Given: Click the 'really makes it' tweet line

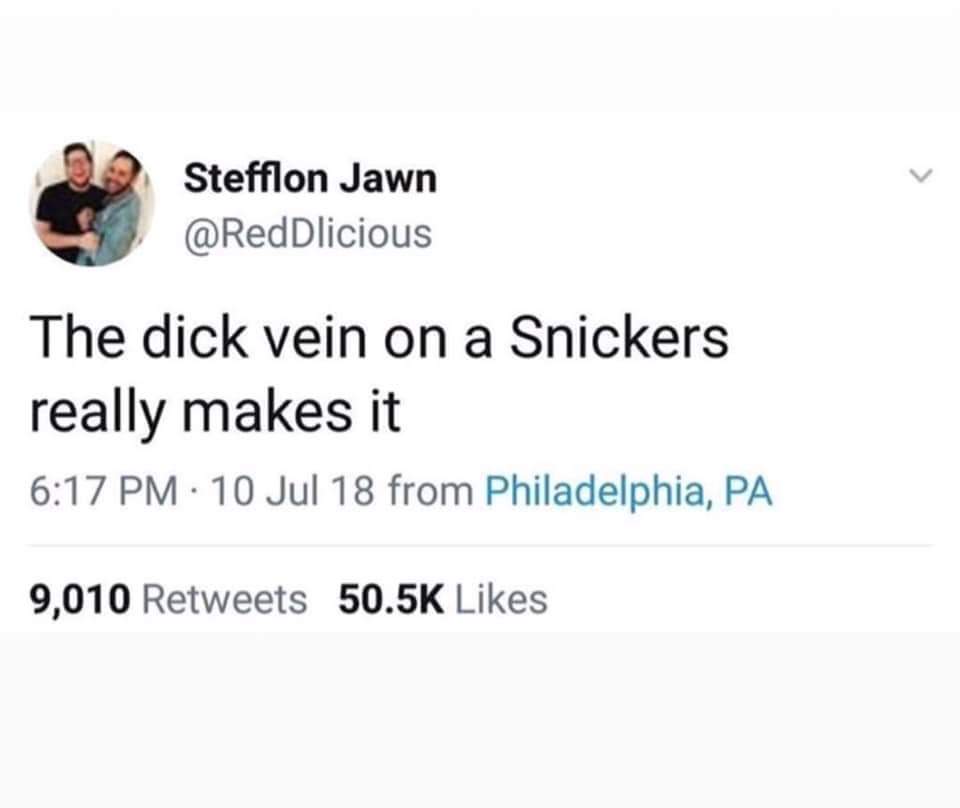Looking at the screenshot, I should coord(215,412).
